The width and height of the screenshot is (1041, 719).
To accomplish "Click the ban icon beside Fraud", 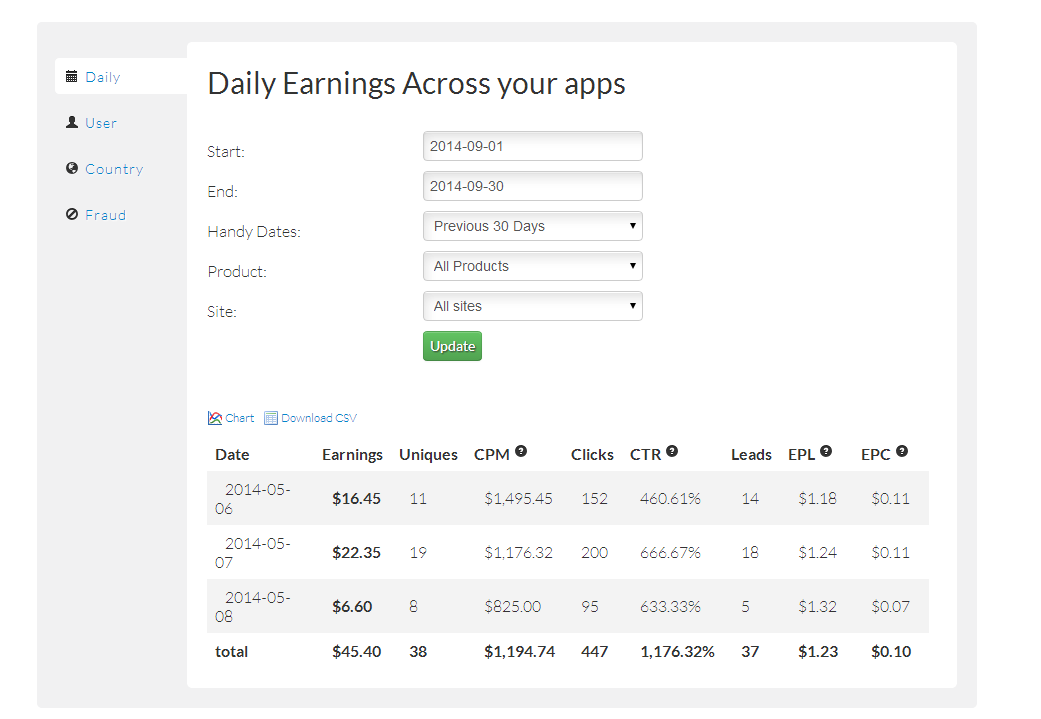I will [72, 214].
